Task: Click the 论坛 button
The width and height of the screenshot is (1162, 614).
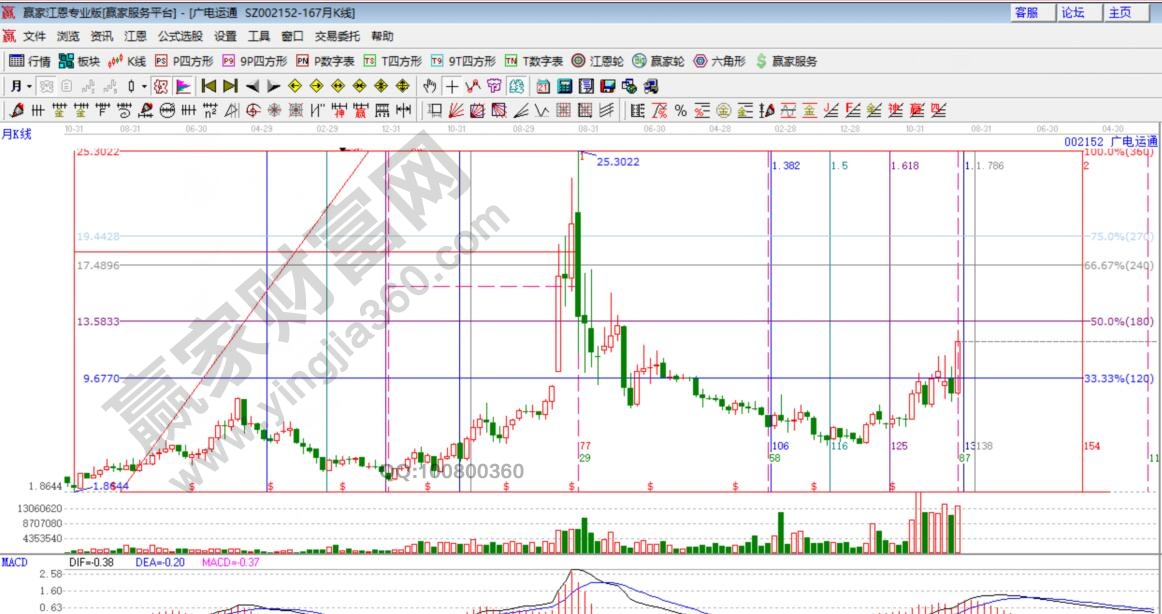Action: [1073, 12]
